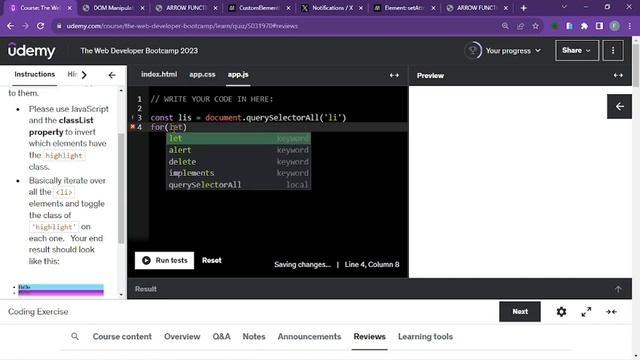Click the instructions panel scrollbar
Image resolution: width=640 pixels, height=360 pixels.
121,188
